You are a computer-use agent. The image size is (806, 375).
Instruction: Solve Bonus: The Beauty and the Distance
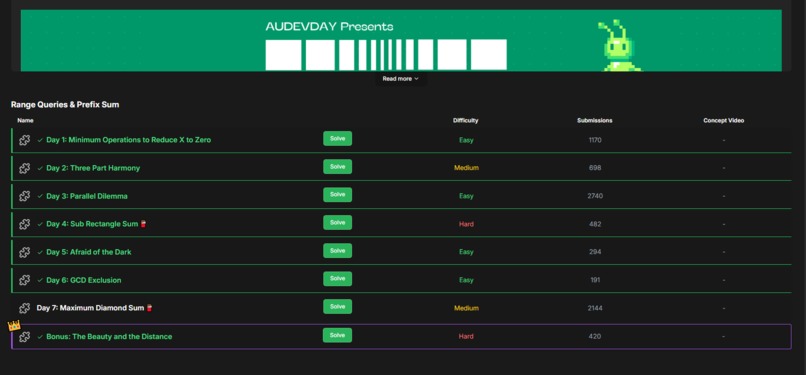pos(337,335)
